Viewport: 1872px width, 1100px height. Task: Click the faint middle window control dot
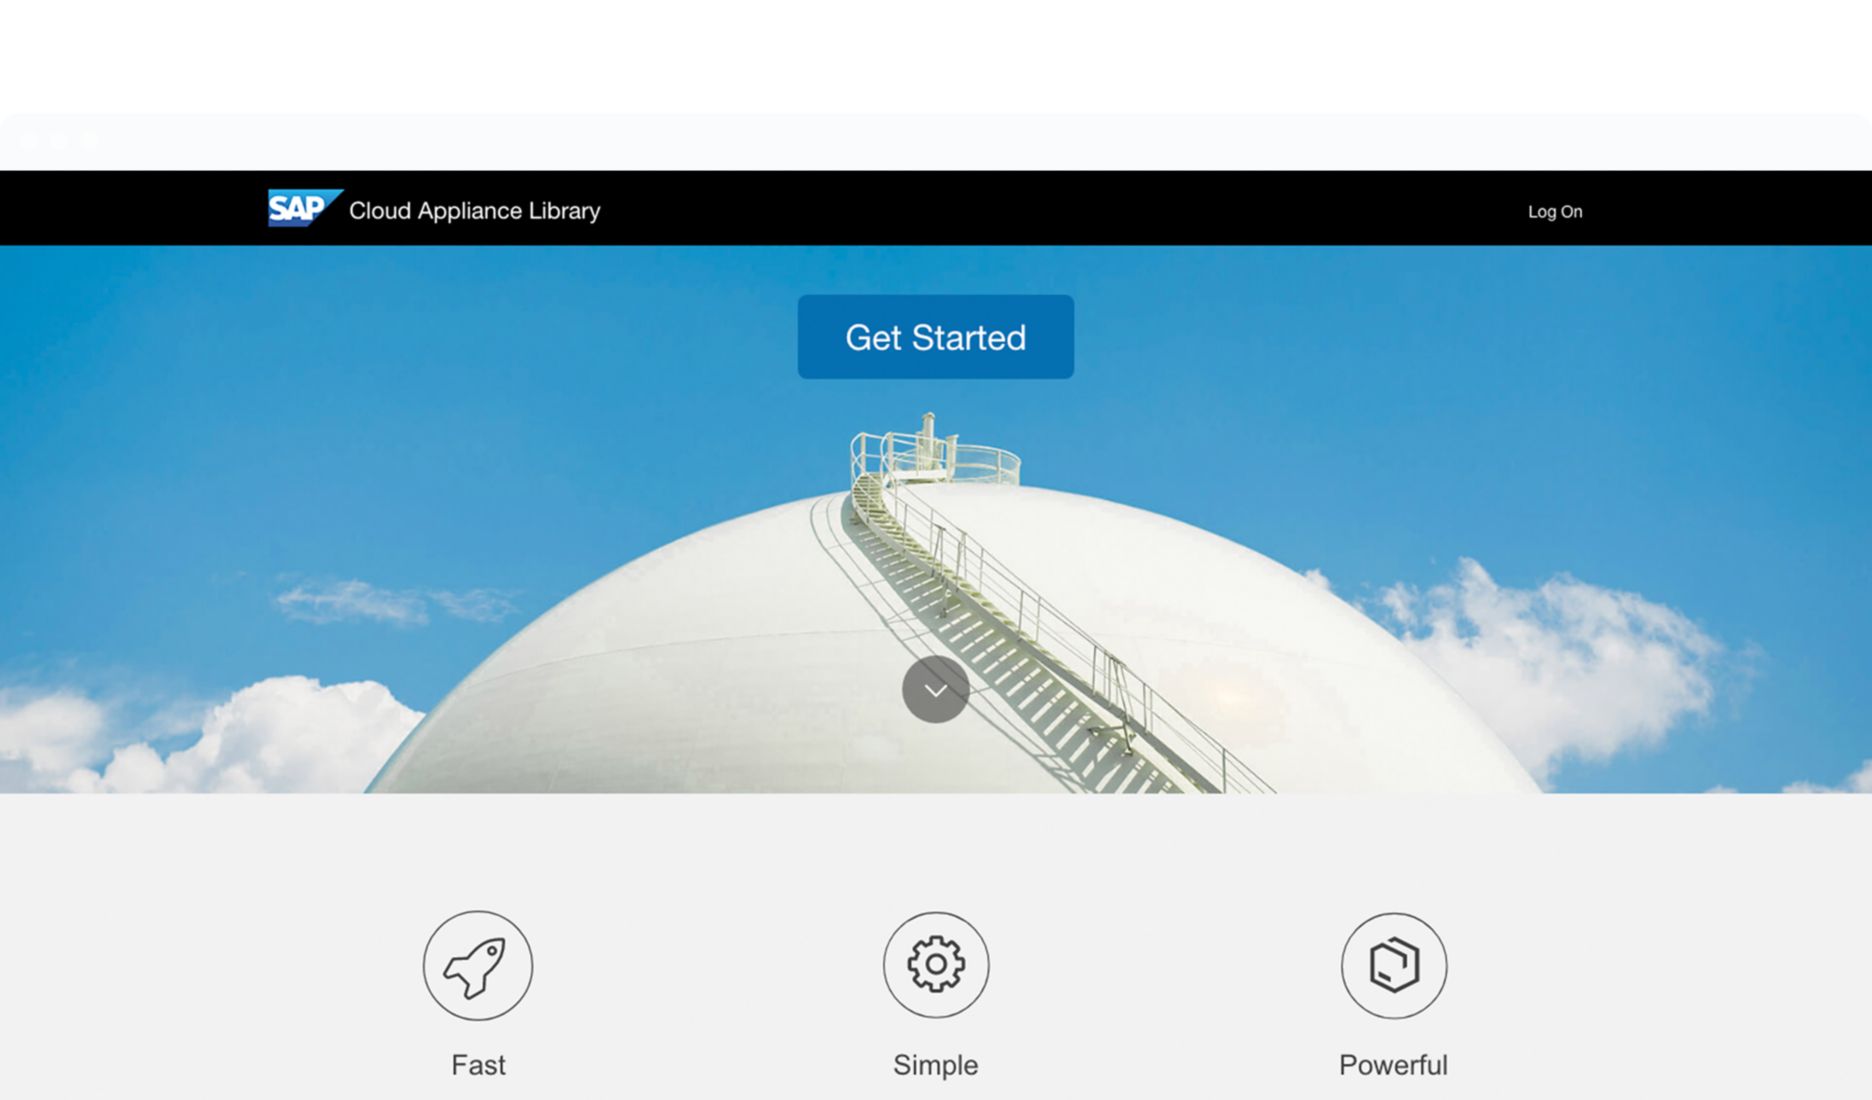pyautogui.click(x=60, y=141)
